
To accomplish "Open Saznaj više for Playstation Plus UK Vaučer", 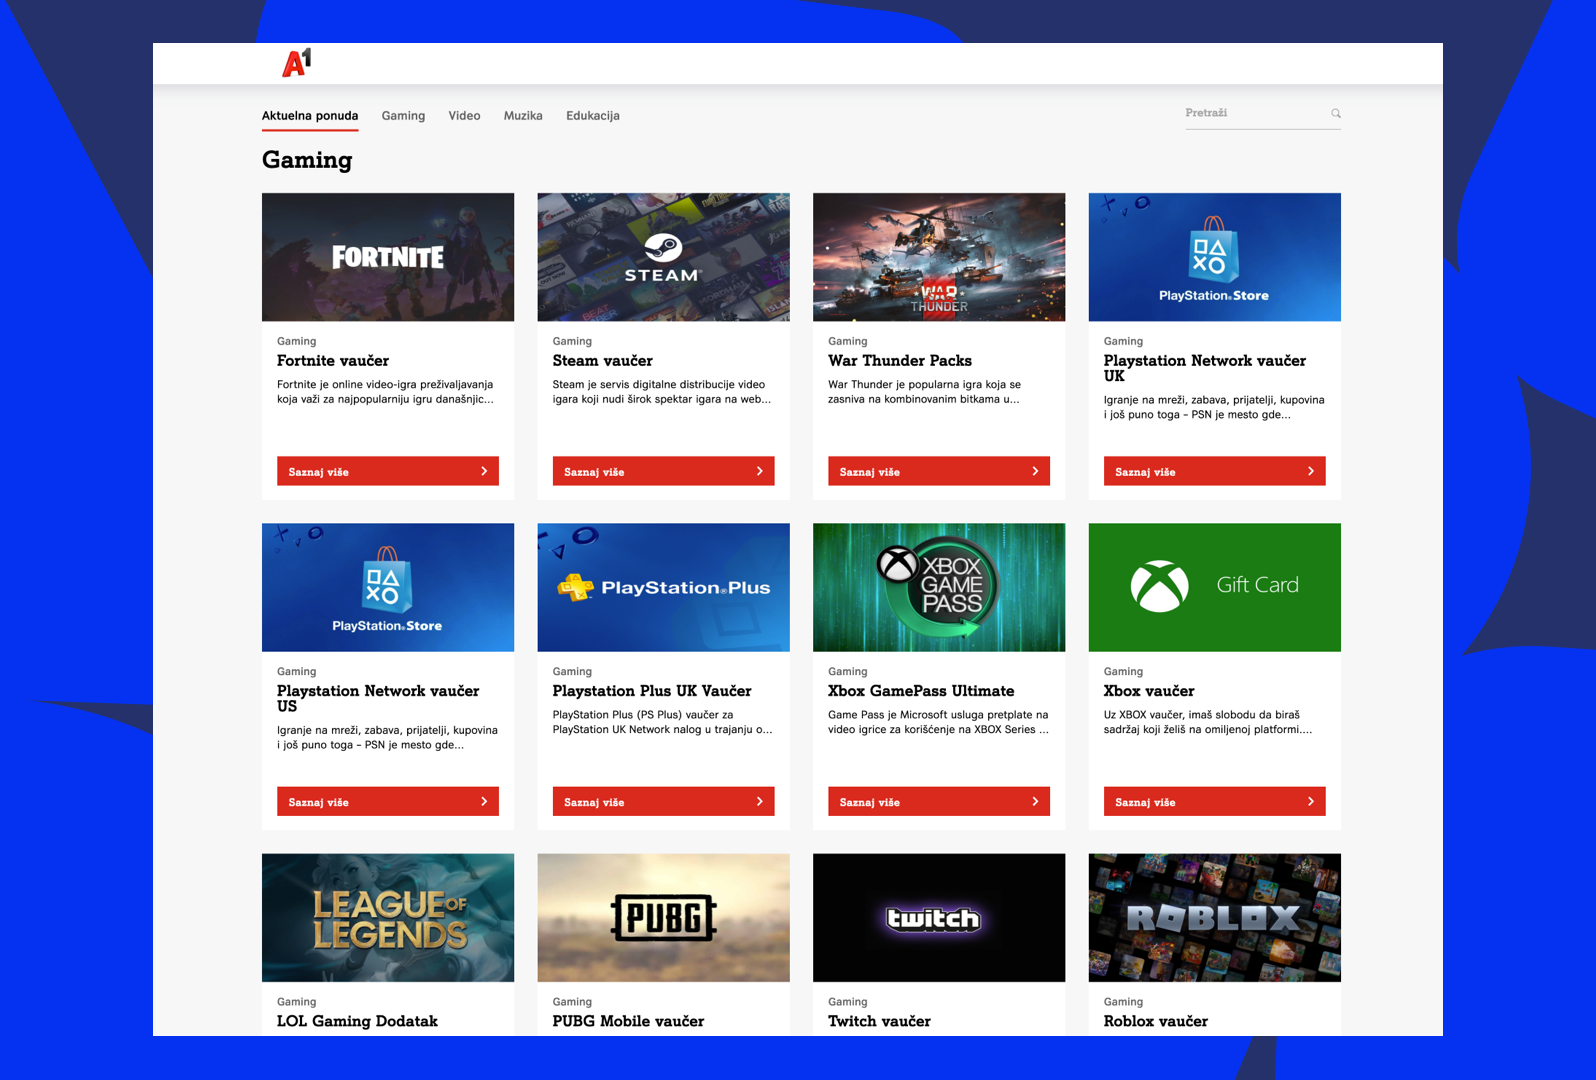I will click(x=663, y=801).
